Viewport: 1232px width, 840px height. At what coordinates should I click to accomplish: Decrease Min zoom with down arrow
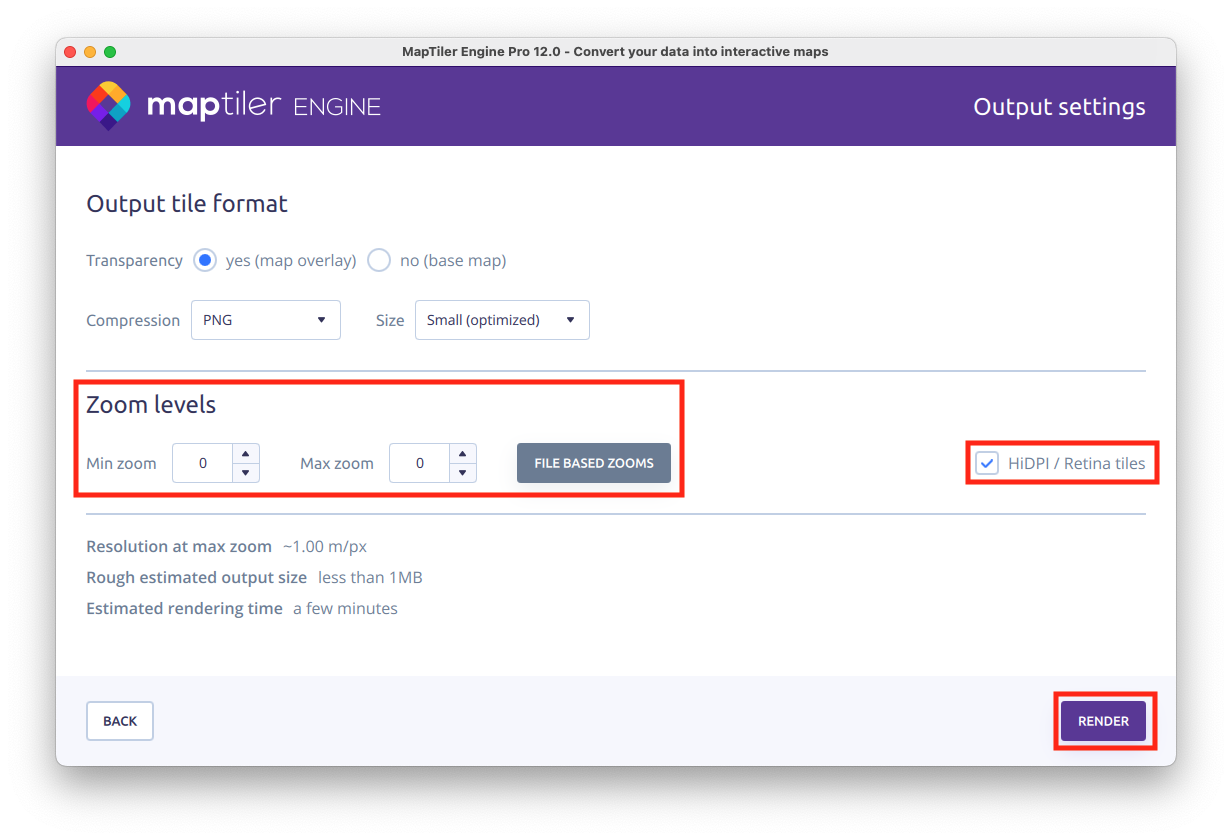coord(246,472)
